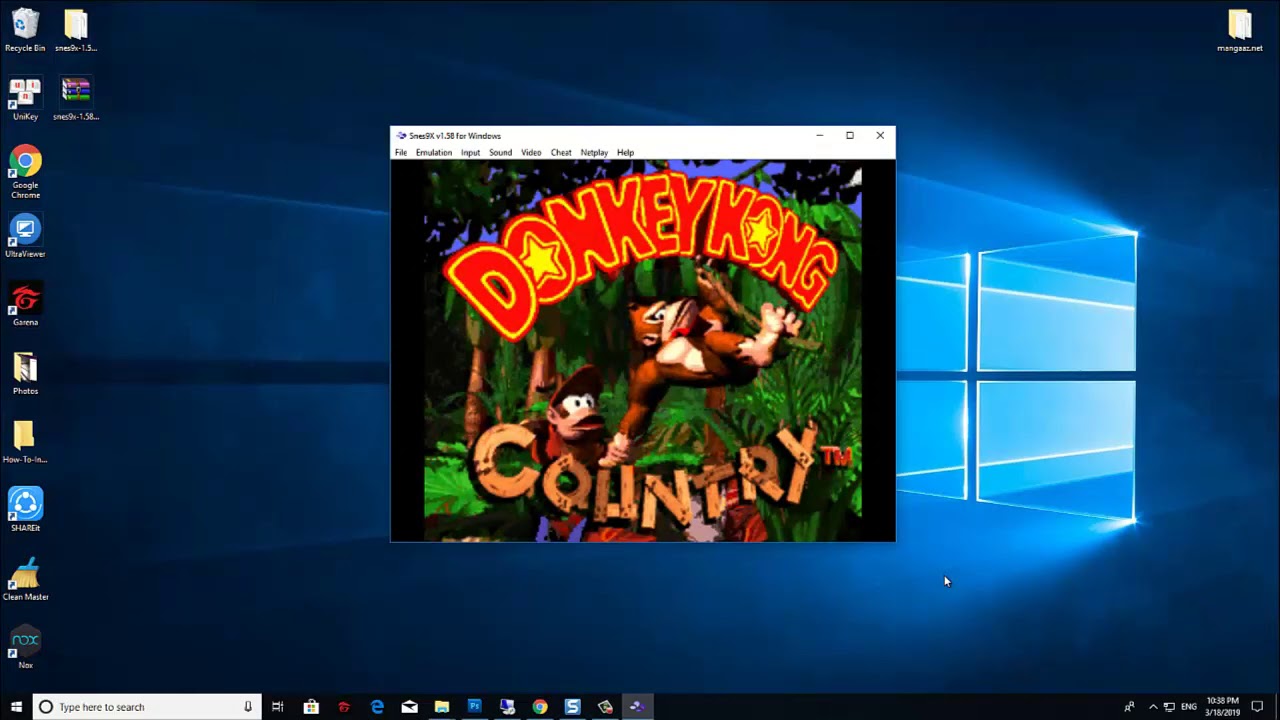This screenshot has height=720, width=1280.
Task: Show hidden system tray icons
Action: coord(1153,707)
